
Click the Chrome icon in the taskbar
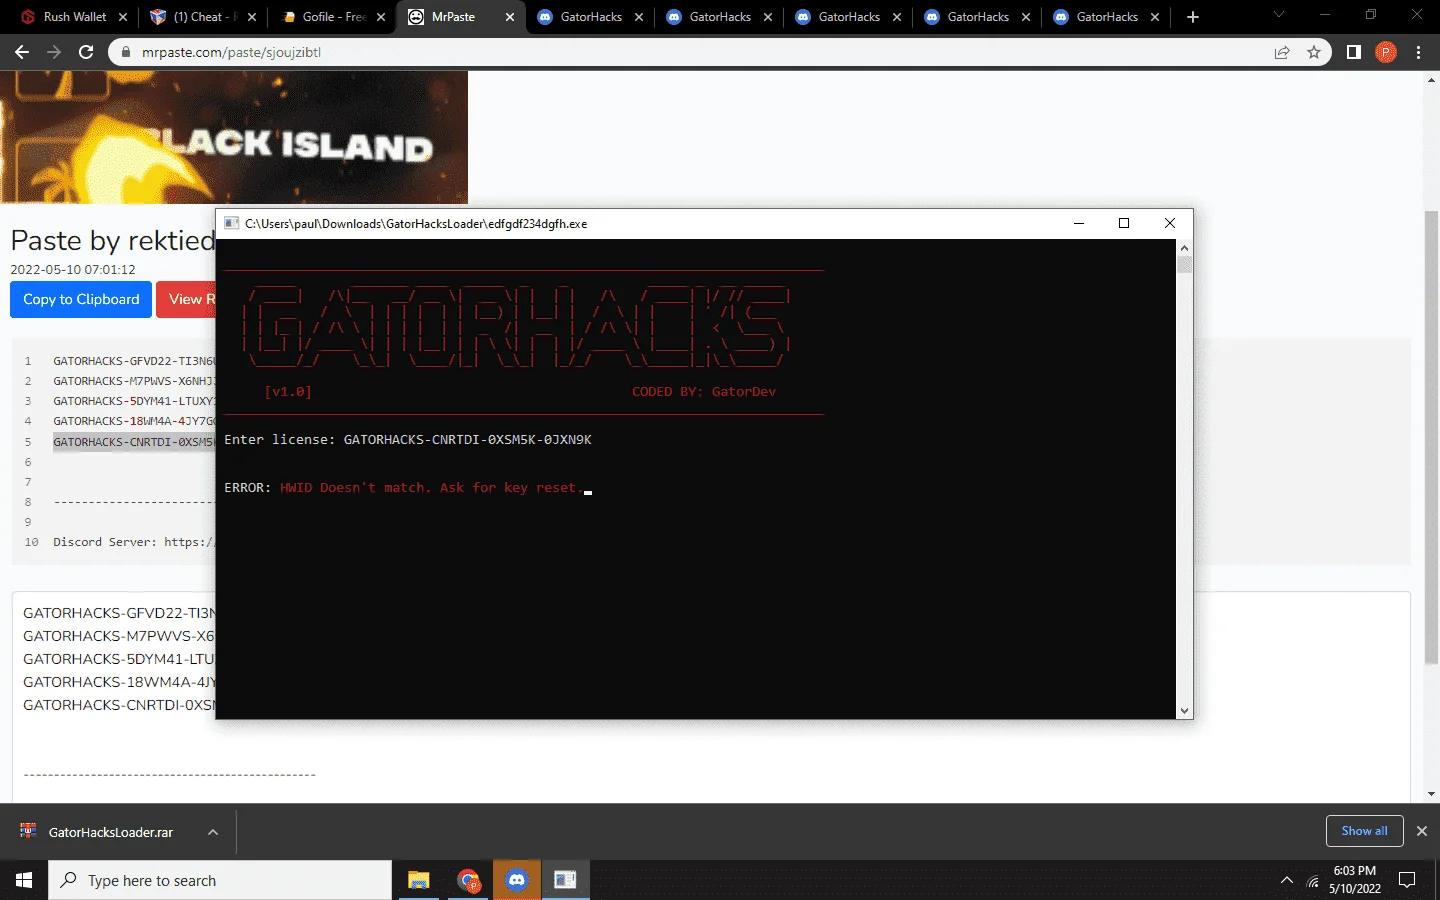(468, 880)
